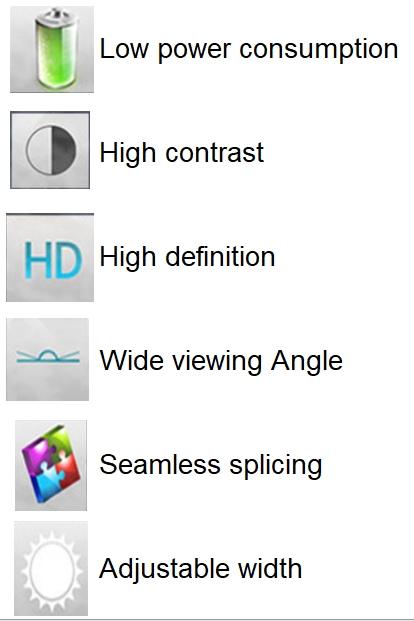Viewport: 414px width, 621px height.
Task: Select the white sun-gear icon
Action: click(x=51, y=569)
